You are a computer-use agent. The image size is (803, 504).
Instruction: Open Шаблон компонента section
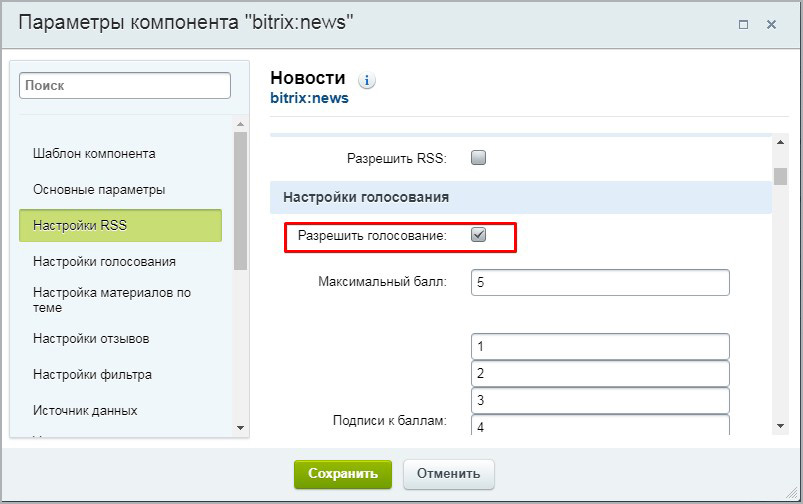tap(94, 154)
